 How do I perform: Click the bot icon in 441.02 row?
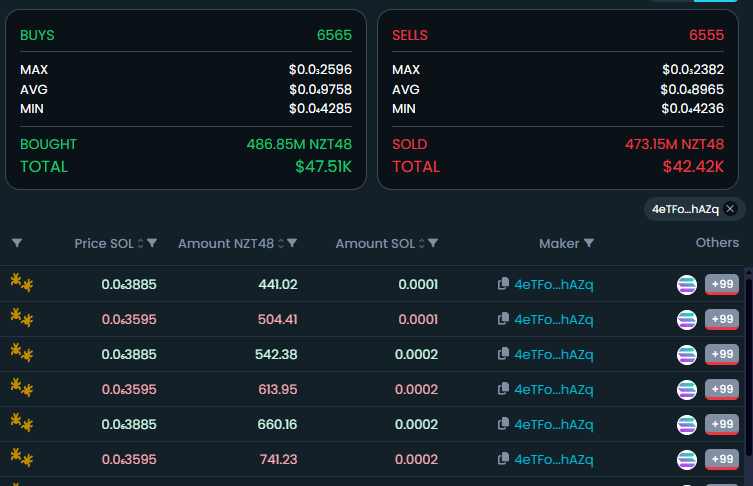22,283
